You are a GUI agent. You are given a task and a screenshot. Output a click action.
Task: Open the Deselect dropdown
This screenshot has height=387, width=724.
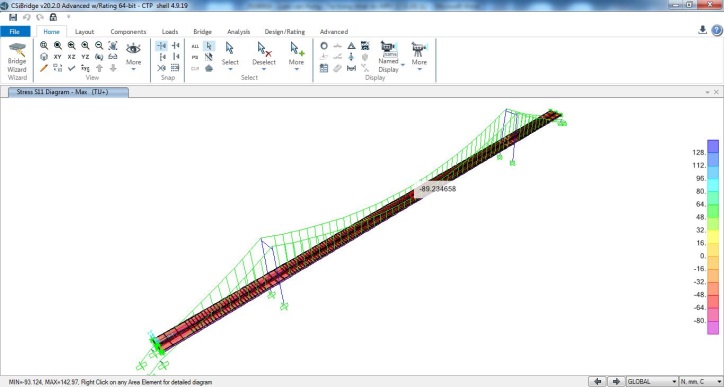(264, 57)
